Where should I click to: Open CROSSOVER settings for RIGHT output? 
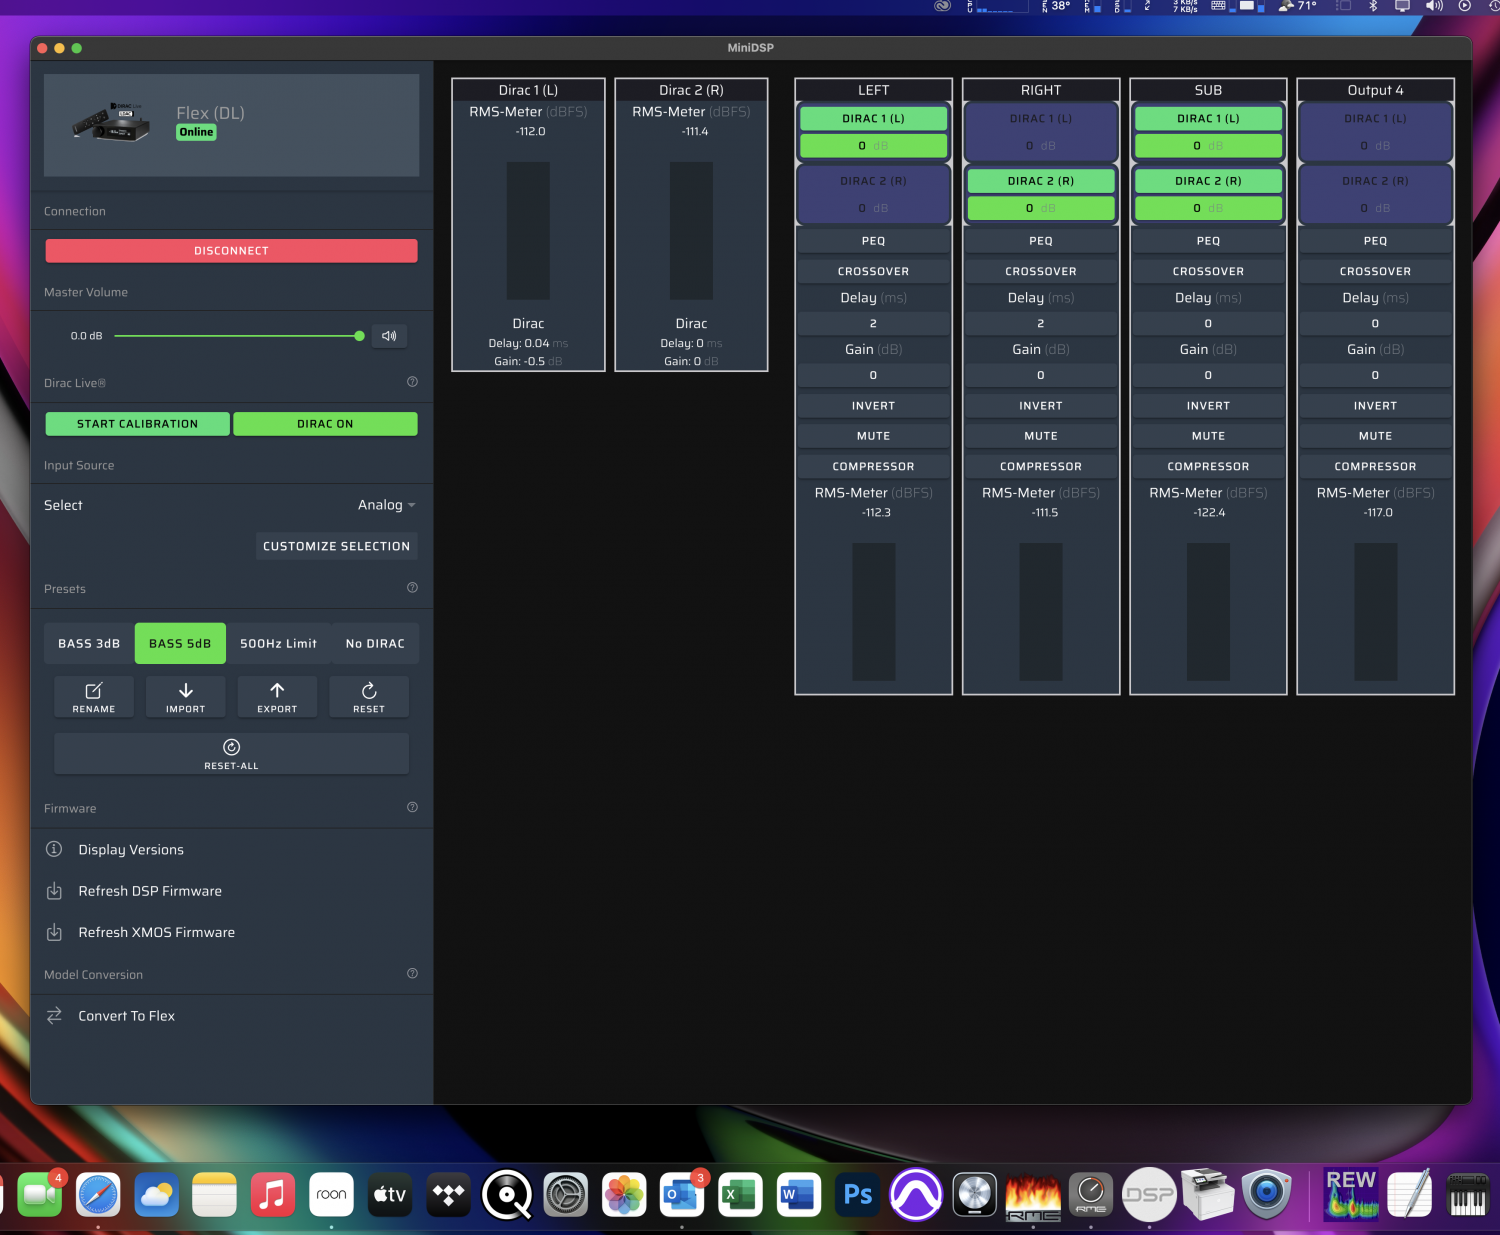coord(1041,271)
